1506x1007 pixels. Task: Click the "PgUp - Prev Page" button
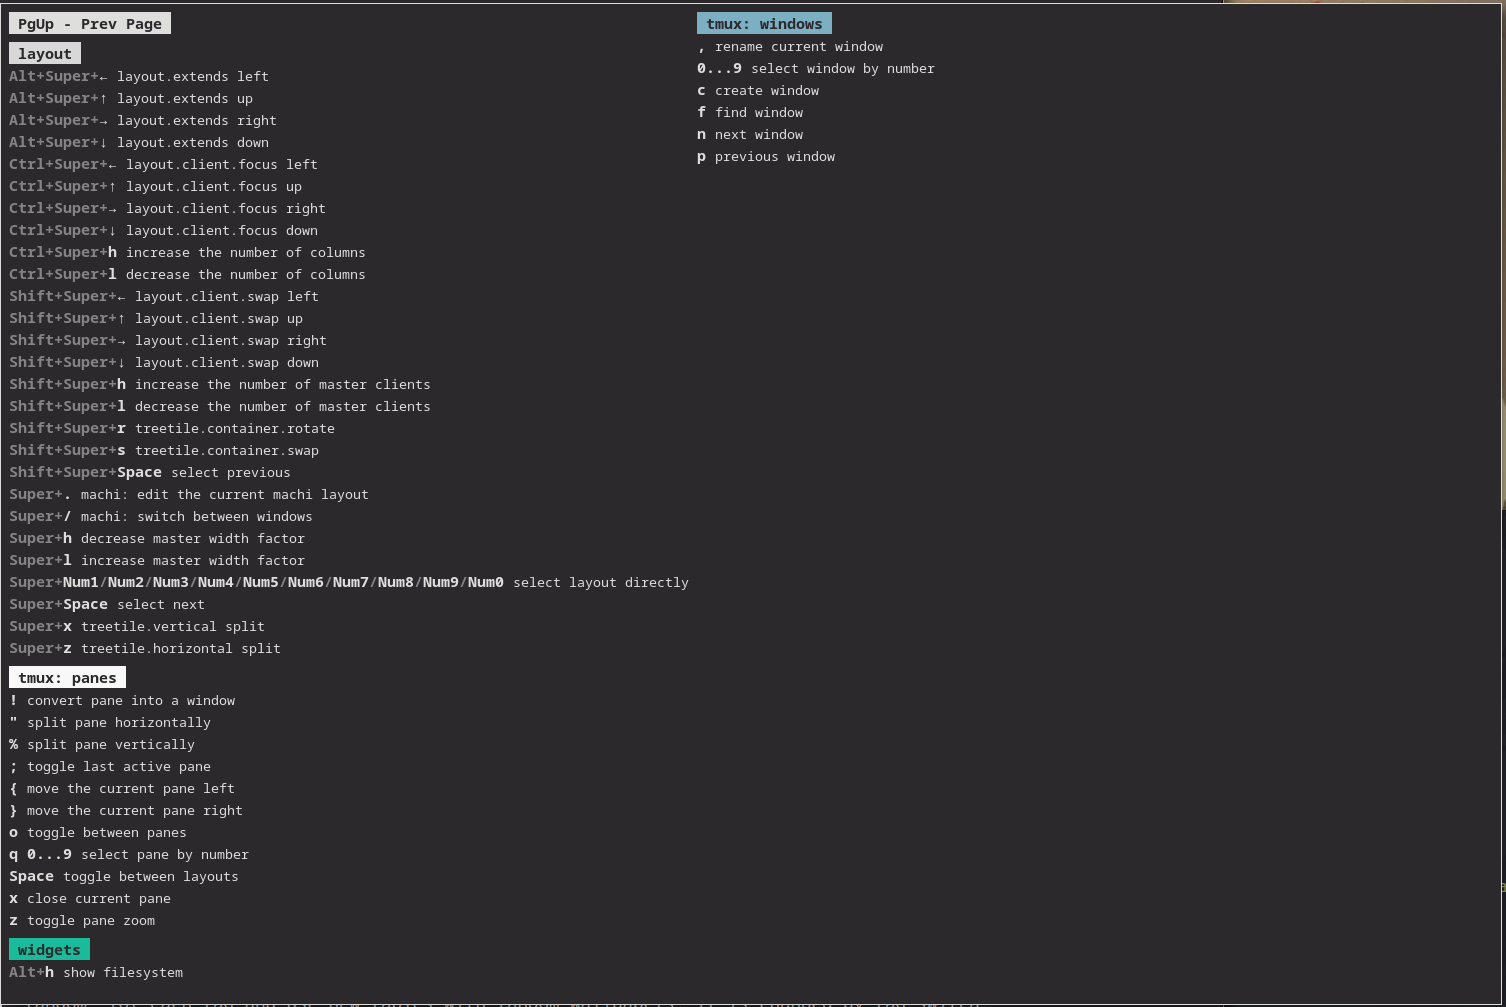[89, 23]
